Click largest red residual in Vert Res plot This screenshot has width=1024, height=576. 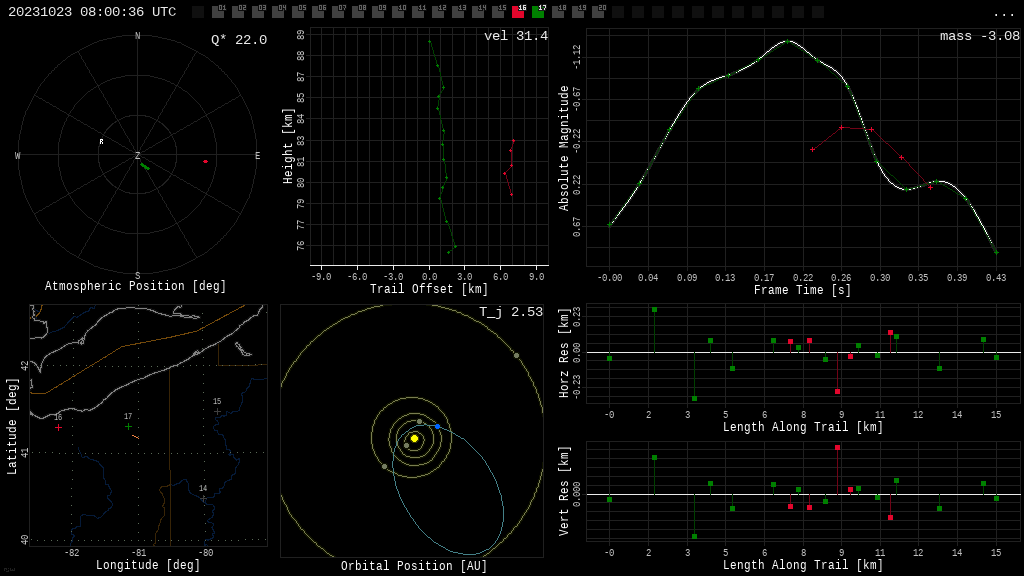837,447
